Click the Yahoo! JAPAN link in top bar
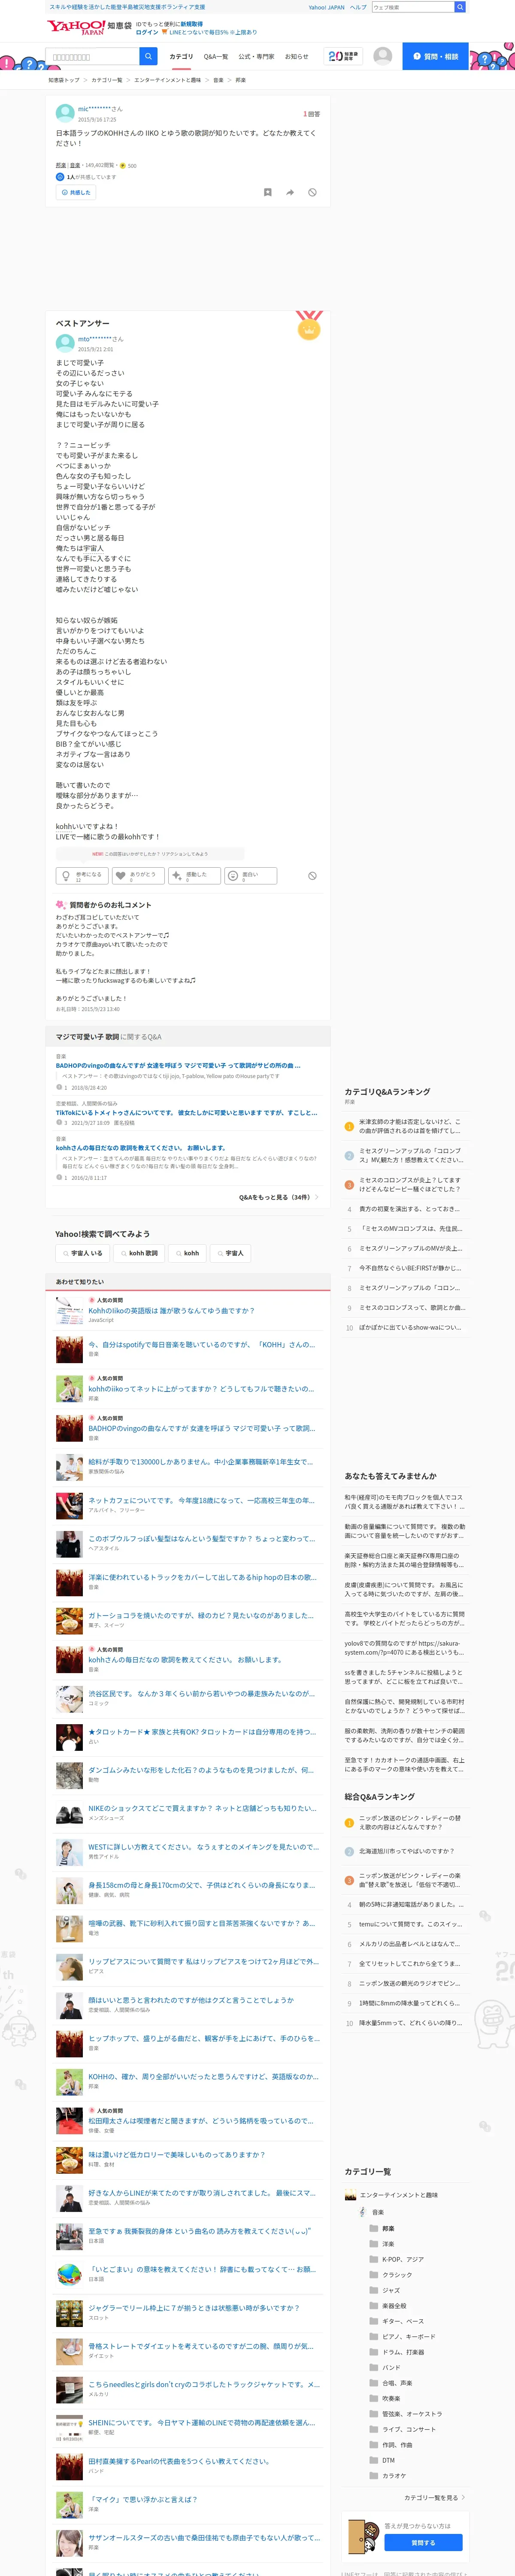This screenshot has width=515, height=2576. [326, 7]
